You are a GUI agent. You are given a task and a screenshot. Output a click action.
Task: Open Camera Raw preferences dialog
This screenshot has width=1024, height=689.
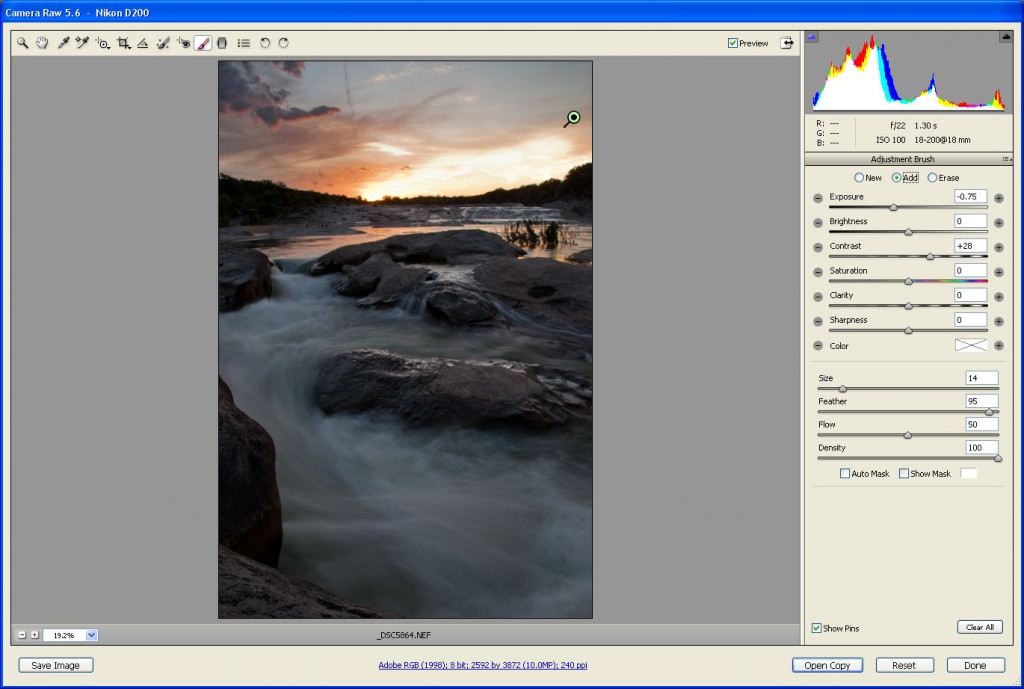(243, 43)
